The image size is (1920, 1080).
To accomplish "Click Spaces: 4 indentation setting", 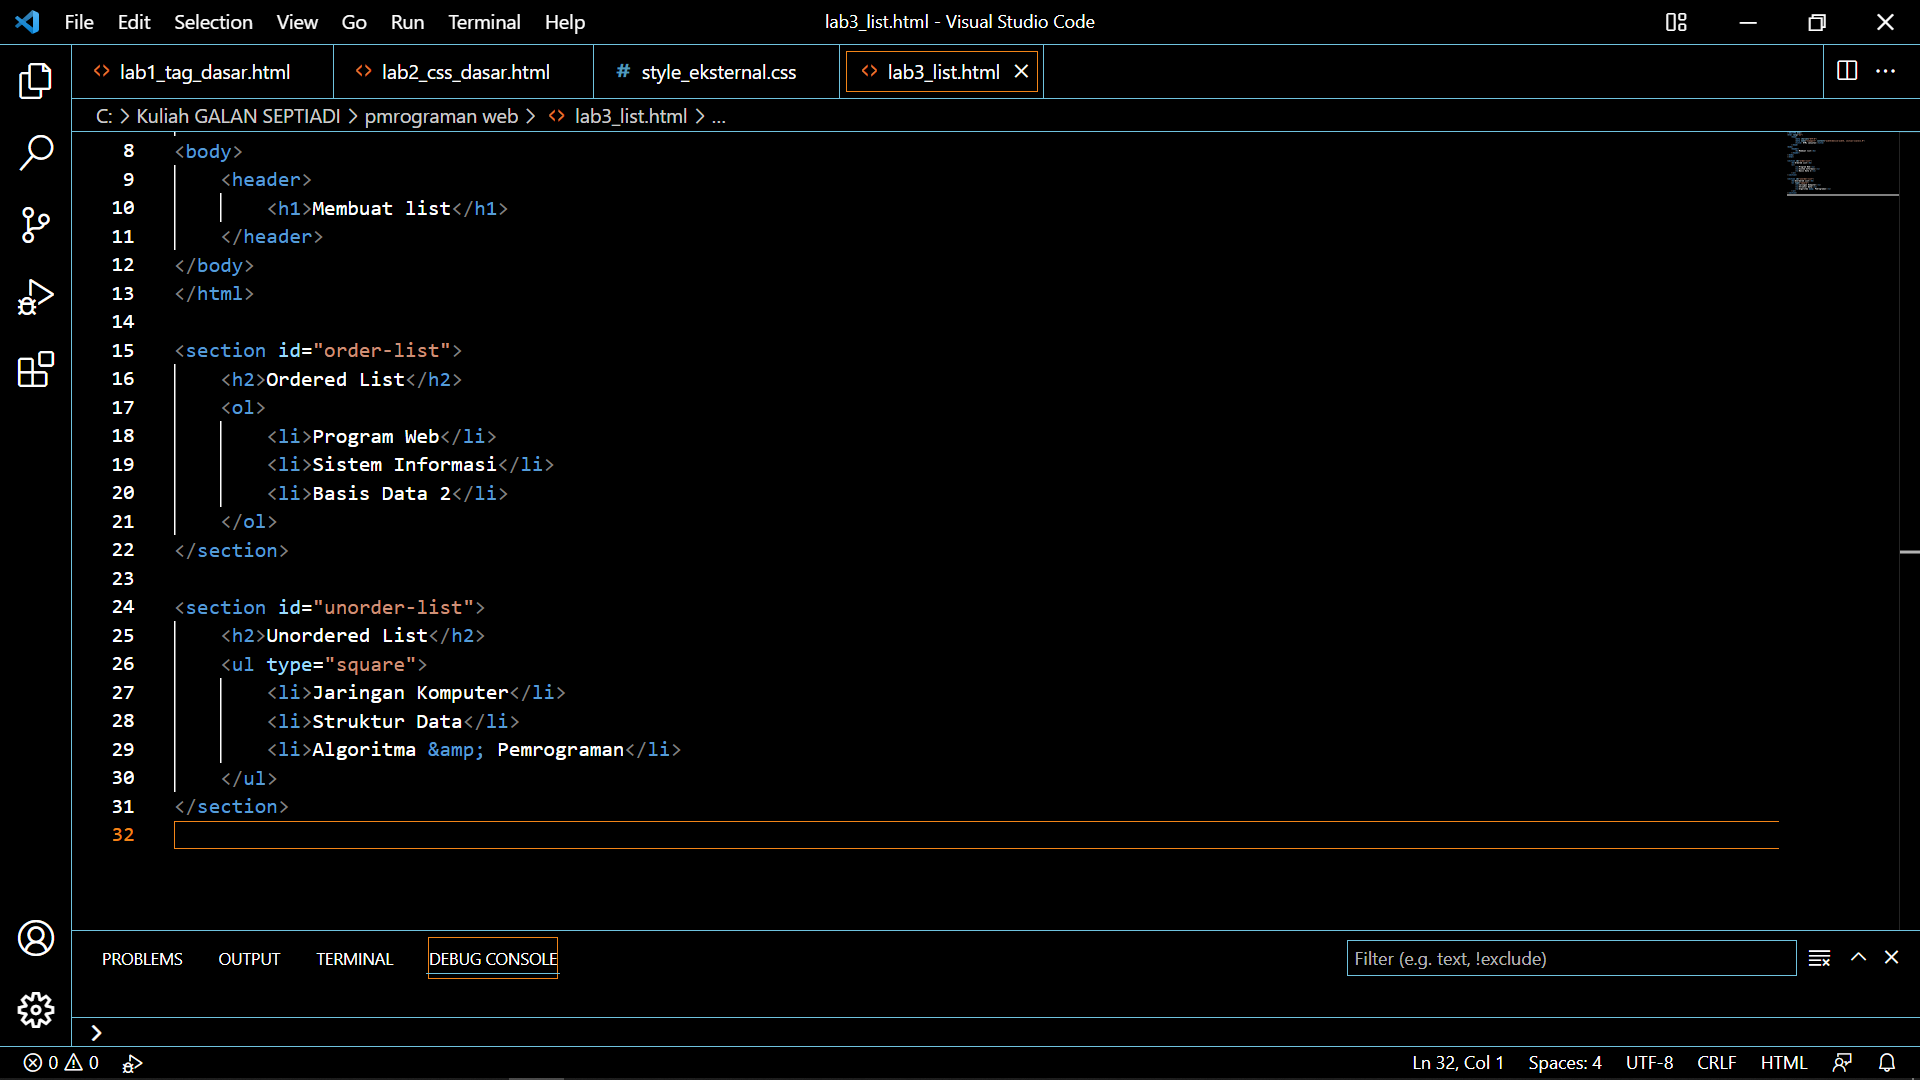I will coord(1564,1062).
